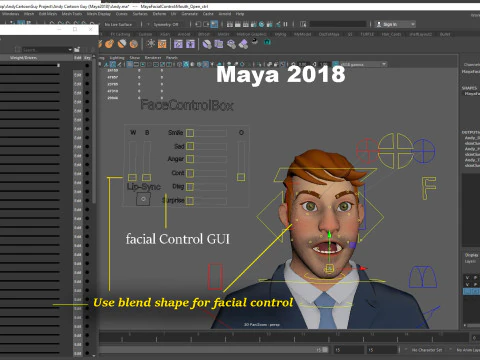Screen dimensions: 480x360
Task: Open the Deform menu
Action: [x=159, y=14]
